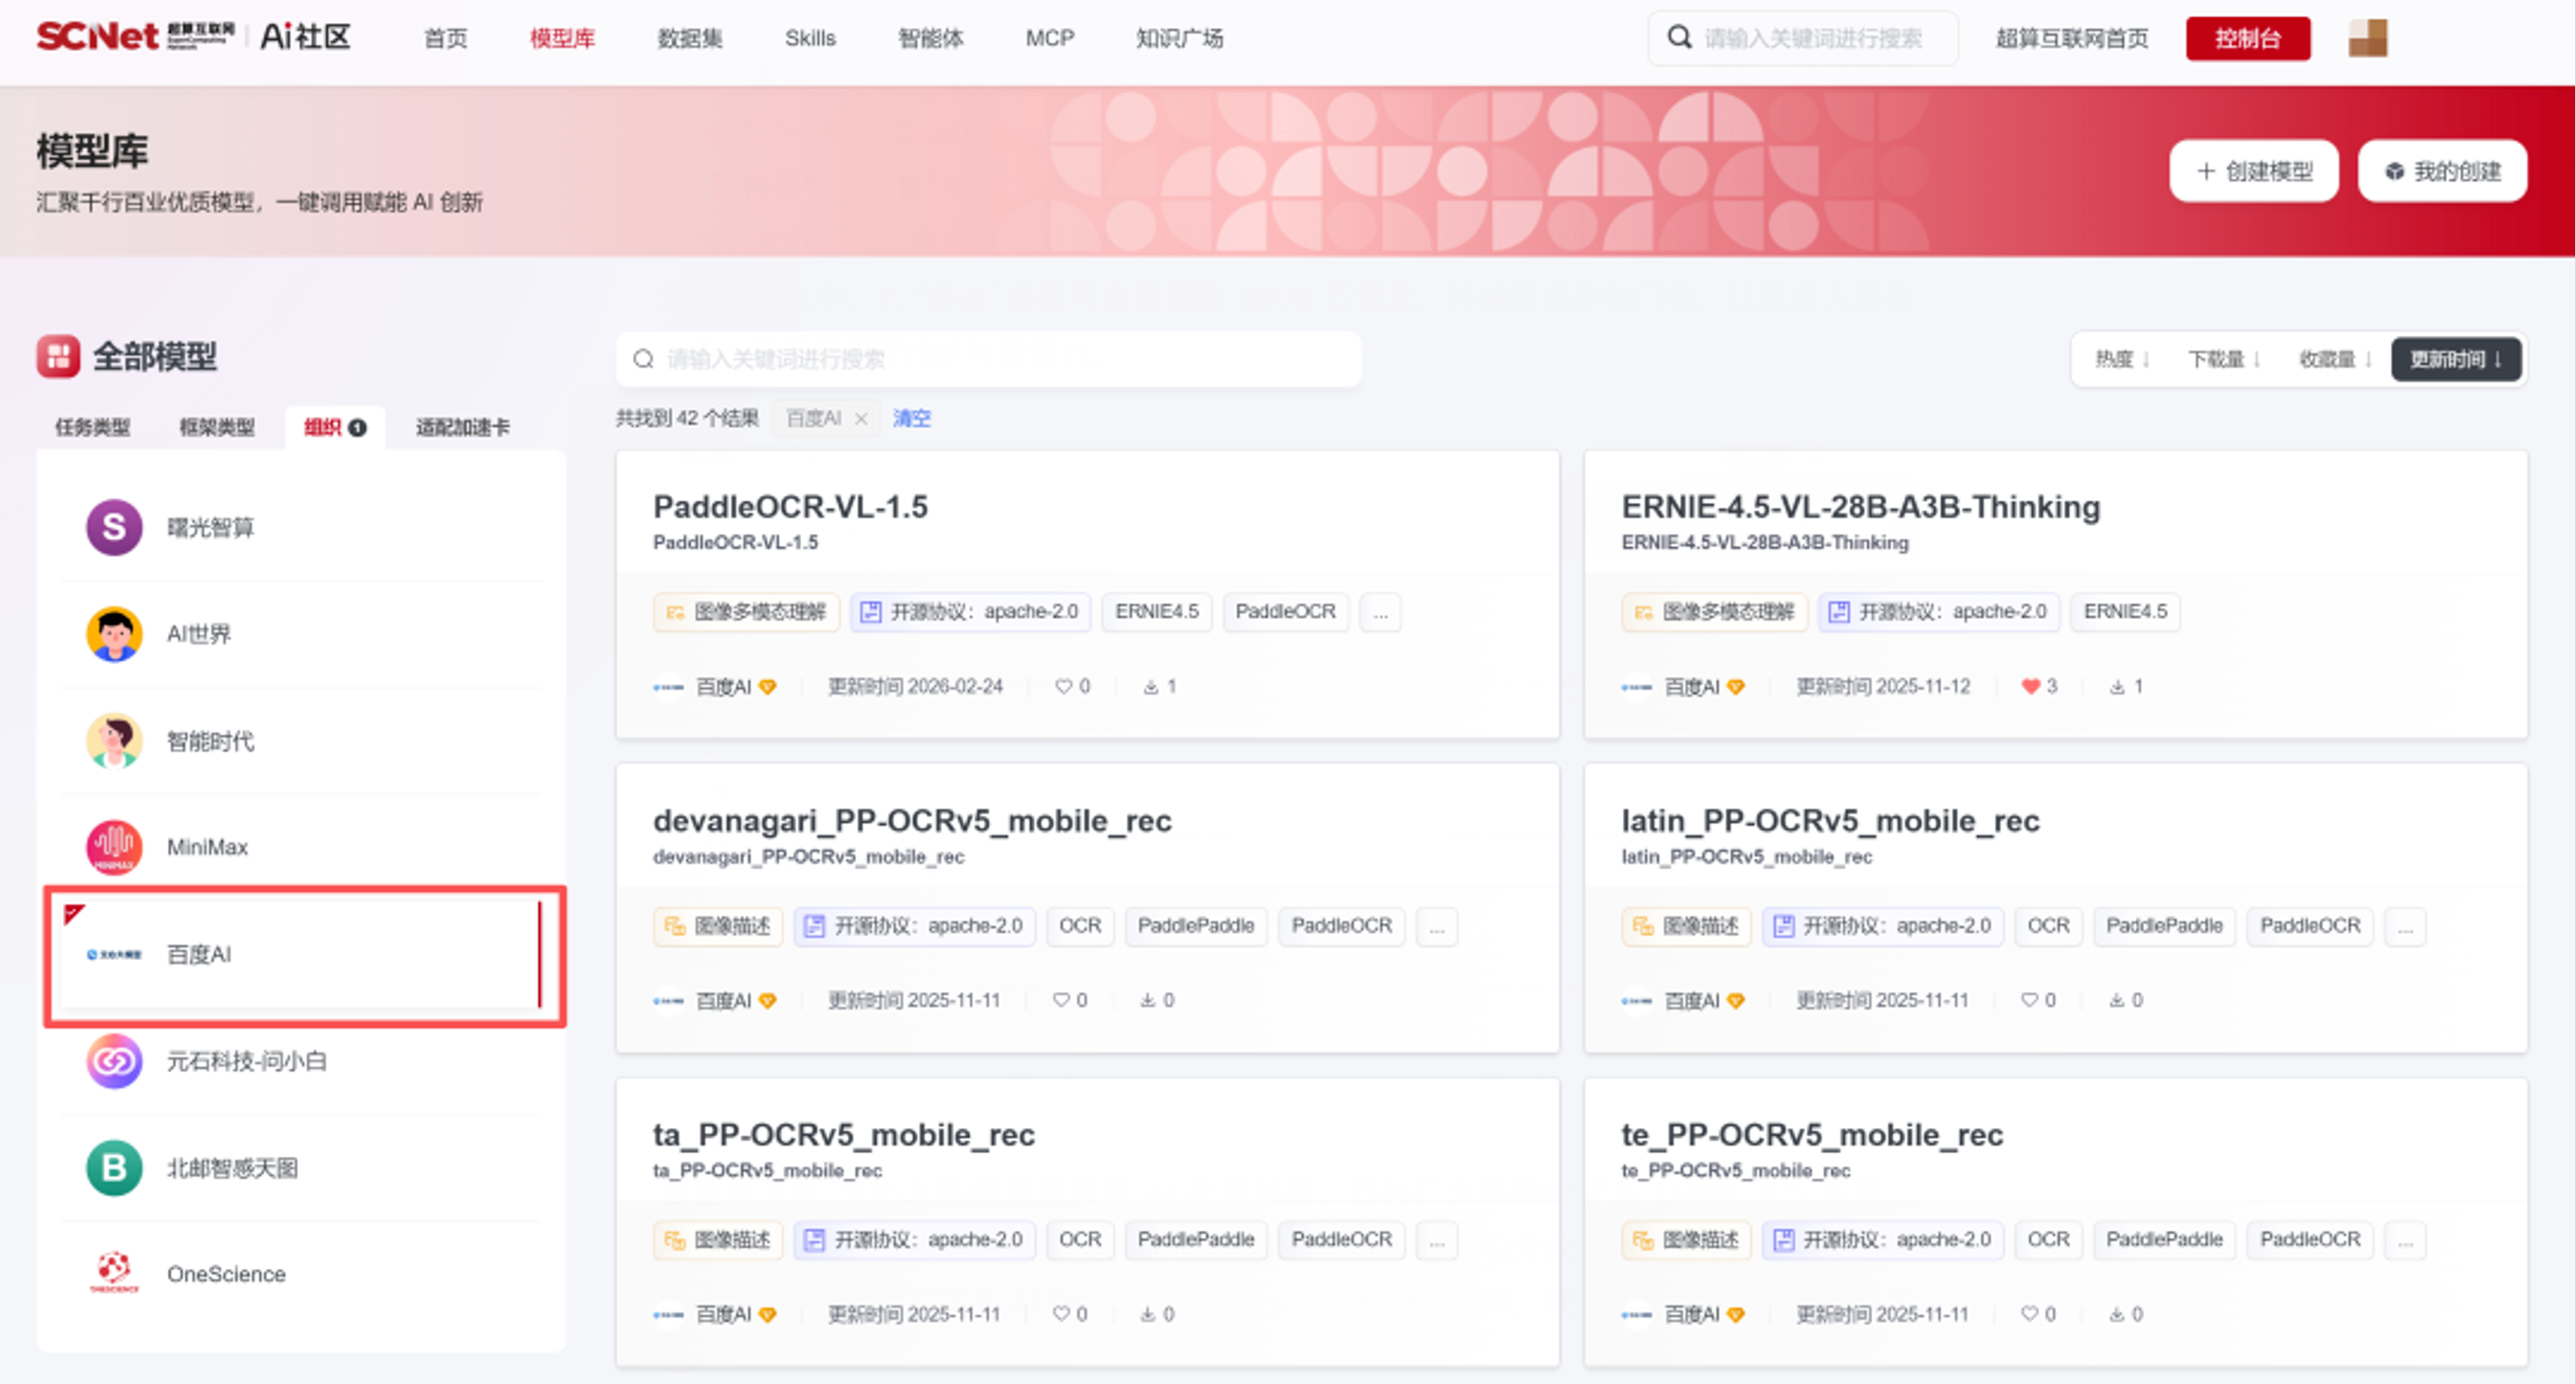
Task: Sort models by 热度
Action: click(x=2121, y=359)
